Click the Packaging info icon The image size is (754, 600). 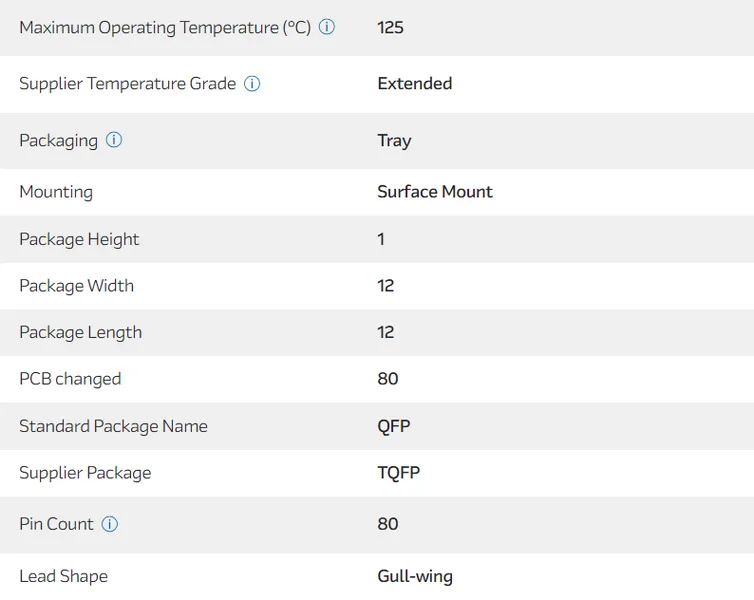coord(114,140)
